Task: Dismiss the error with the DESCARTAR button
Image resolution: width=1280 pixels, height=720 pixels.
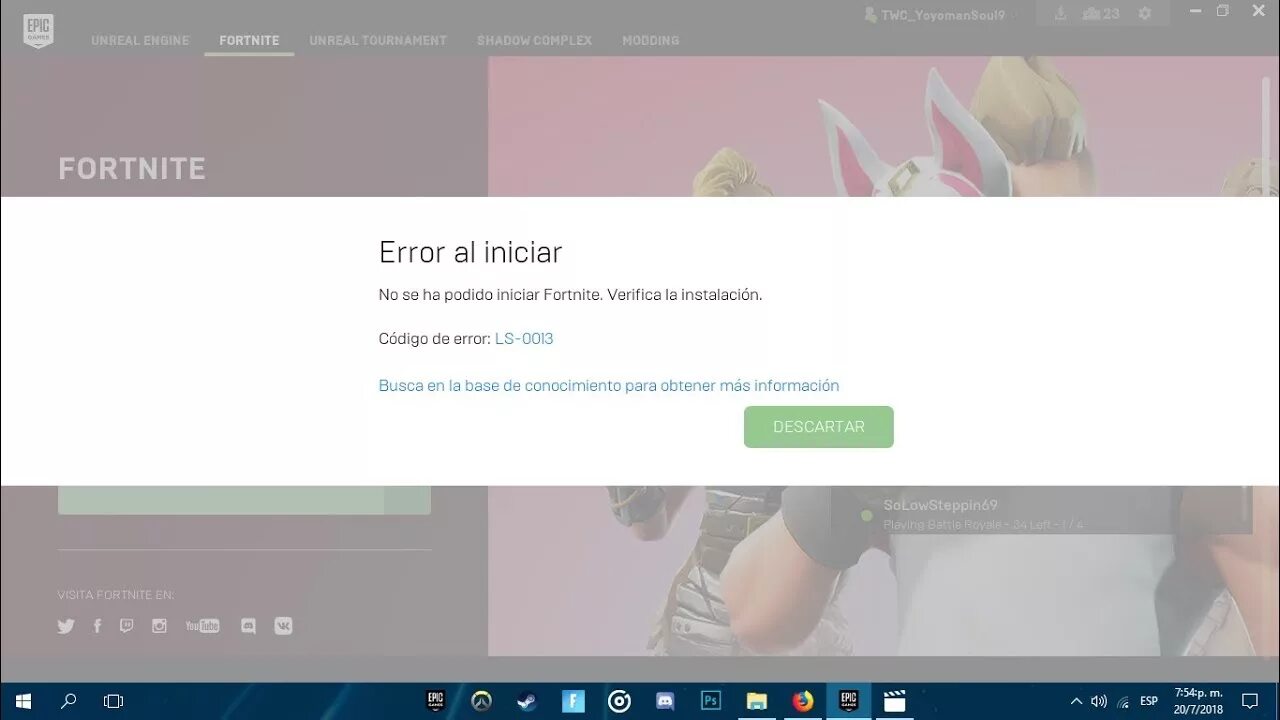Action: pos(818,427)
